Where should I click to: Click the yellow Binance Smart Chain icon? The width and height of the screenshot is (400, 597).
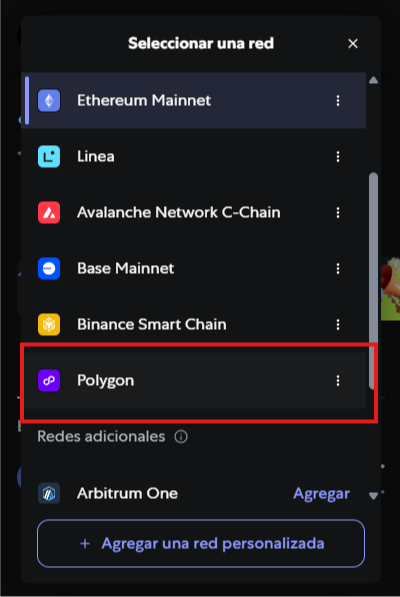pyautogui.click(x=49, y=324)
